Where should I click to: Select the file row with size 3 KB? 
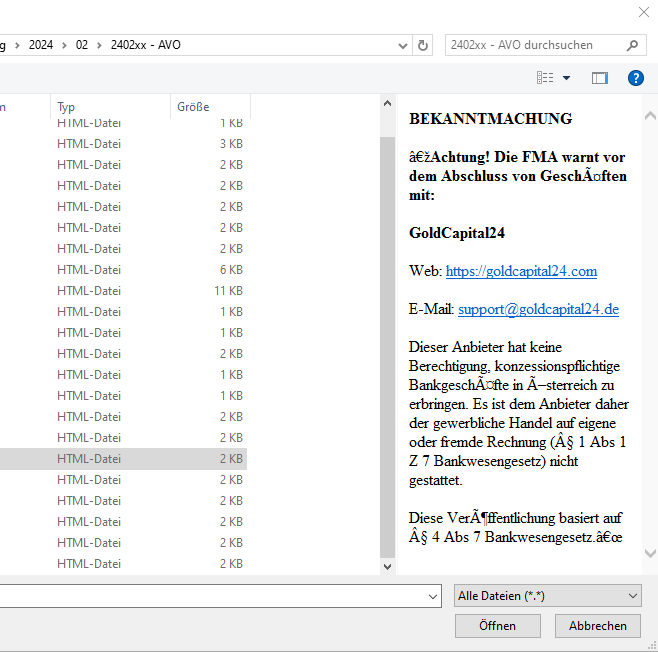tap(123, 144)
